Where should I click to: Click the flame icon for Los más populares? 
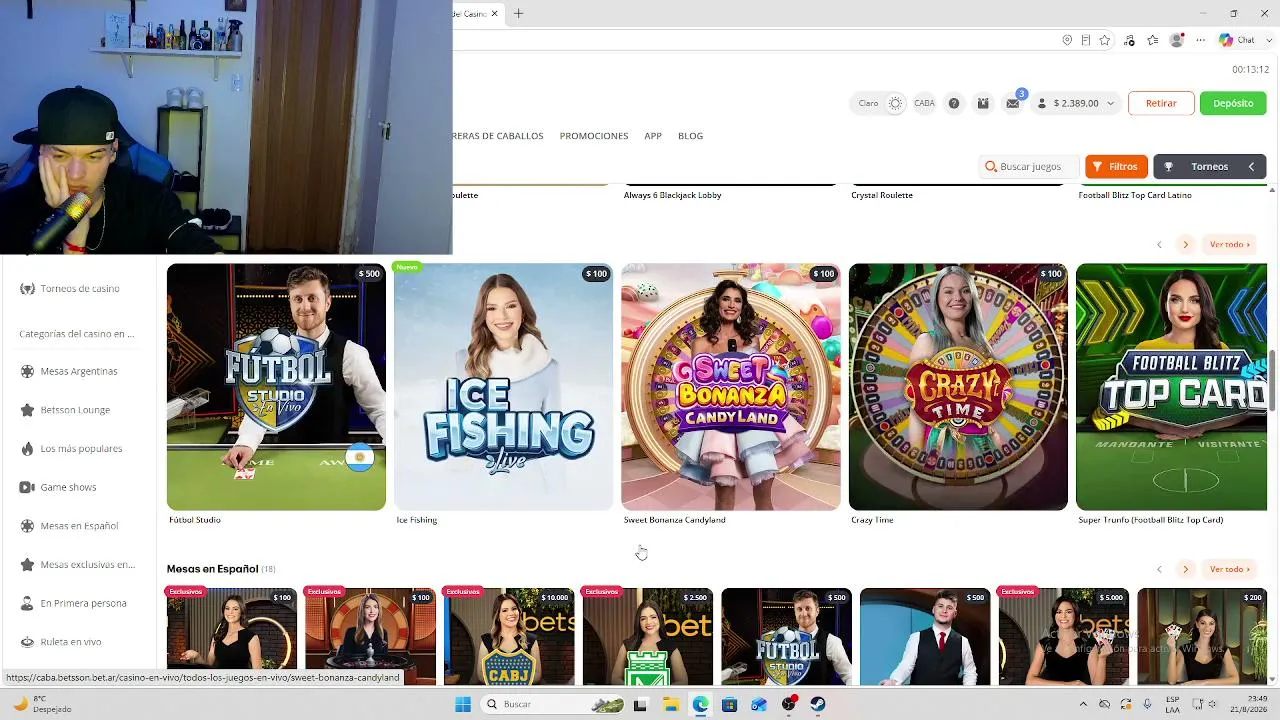pyautogui.click(x=27, y=449)
